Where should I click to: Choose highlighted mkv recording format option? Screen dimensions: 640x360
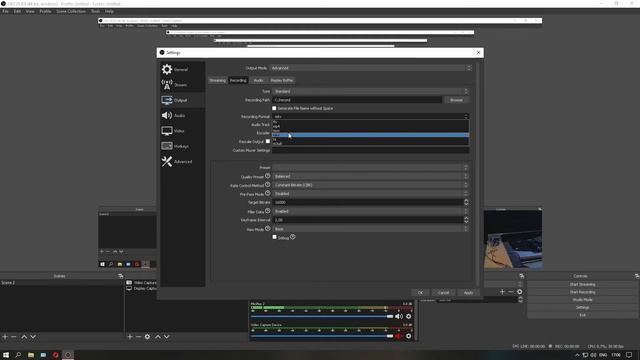(x=371, y=135)
